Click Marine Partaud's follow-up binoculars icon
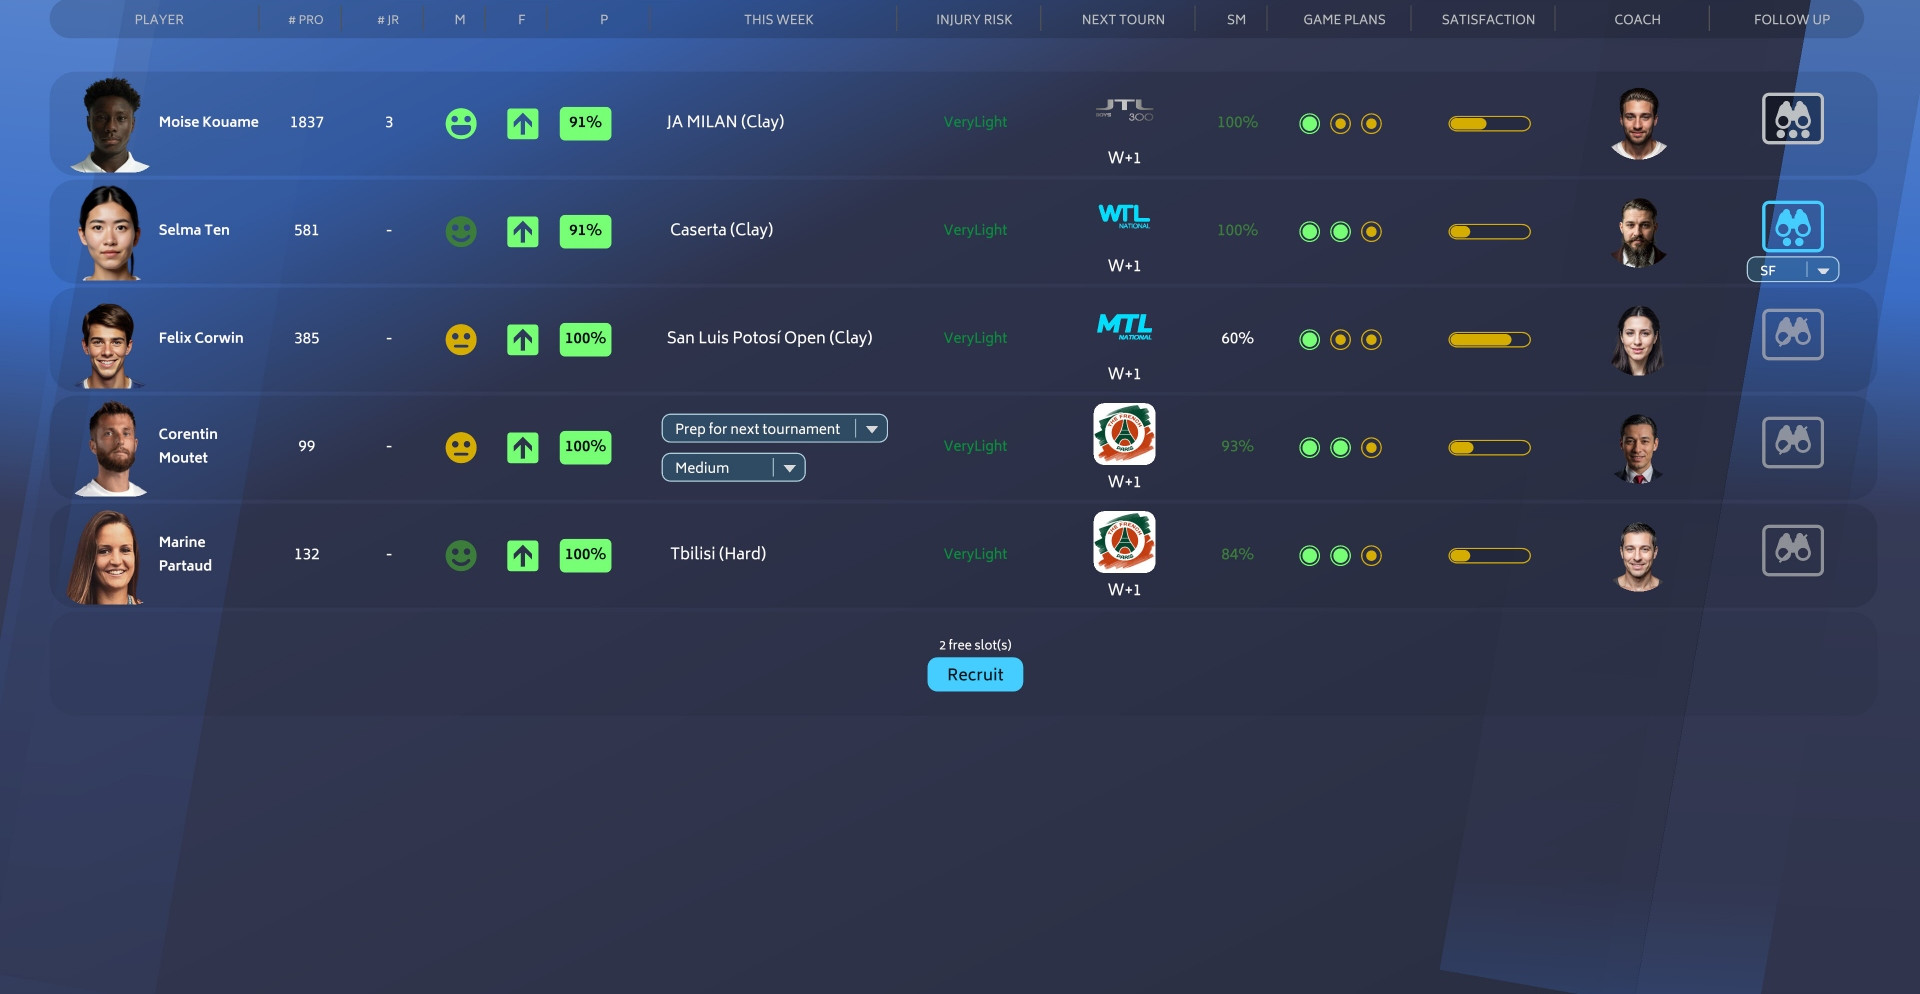This screenshot has width=1920, height=994. (x=1792, y=551)
